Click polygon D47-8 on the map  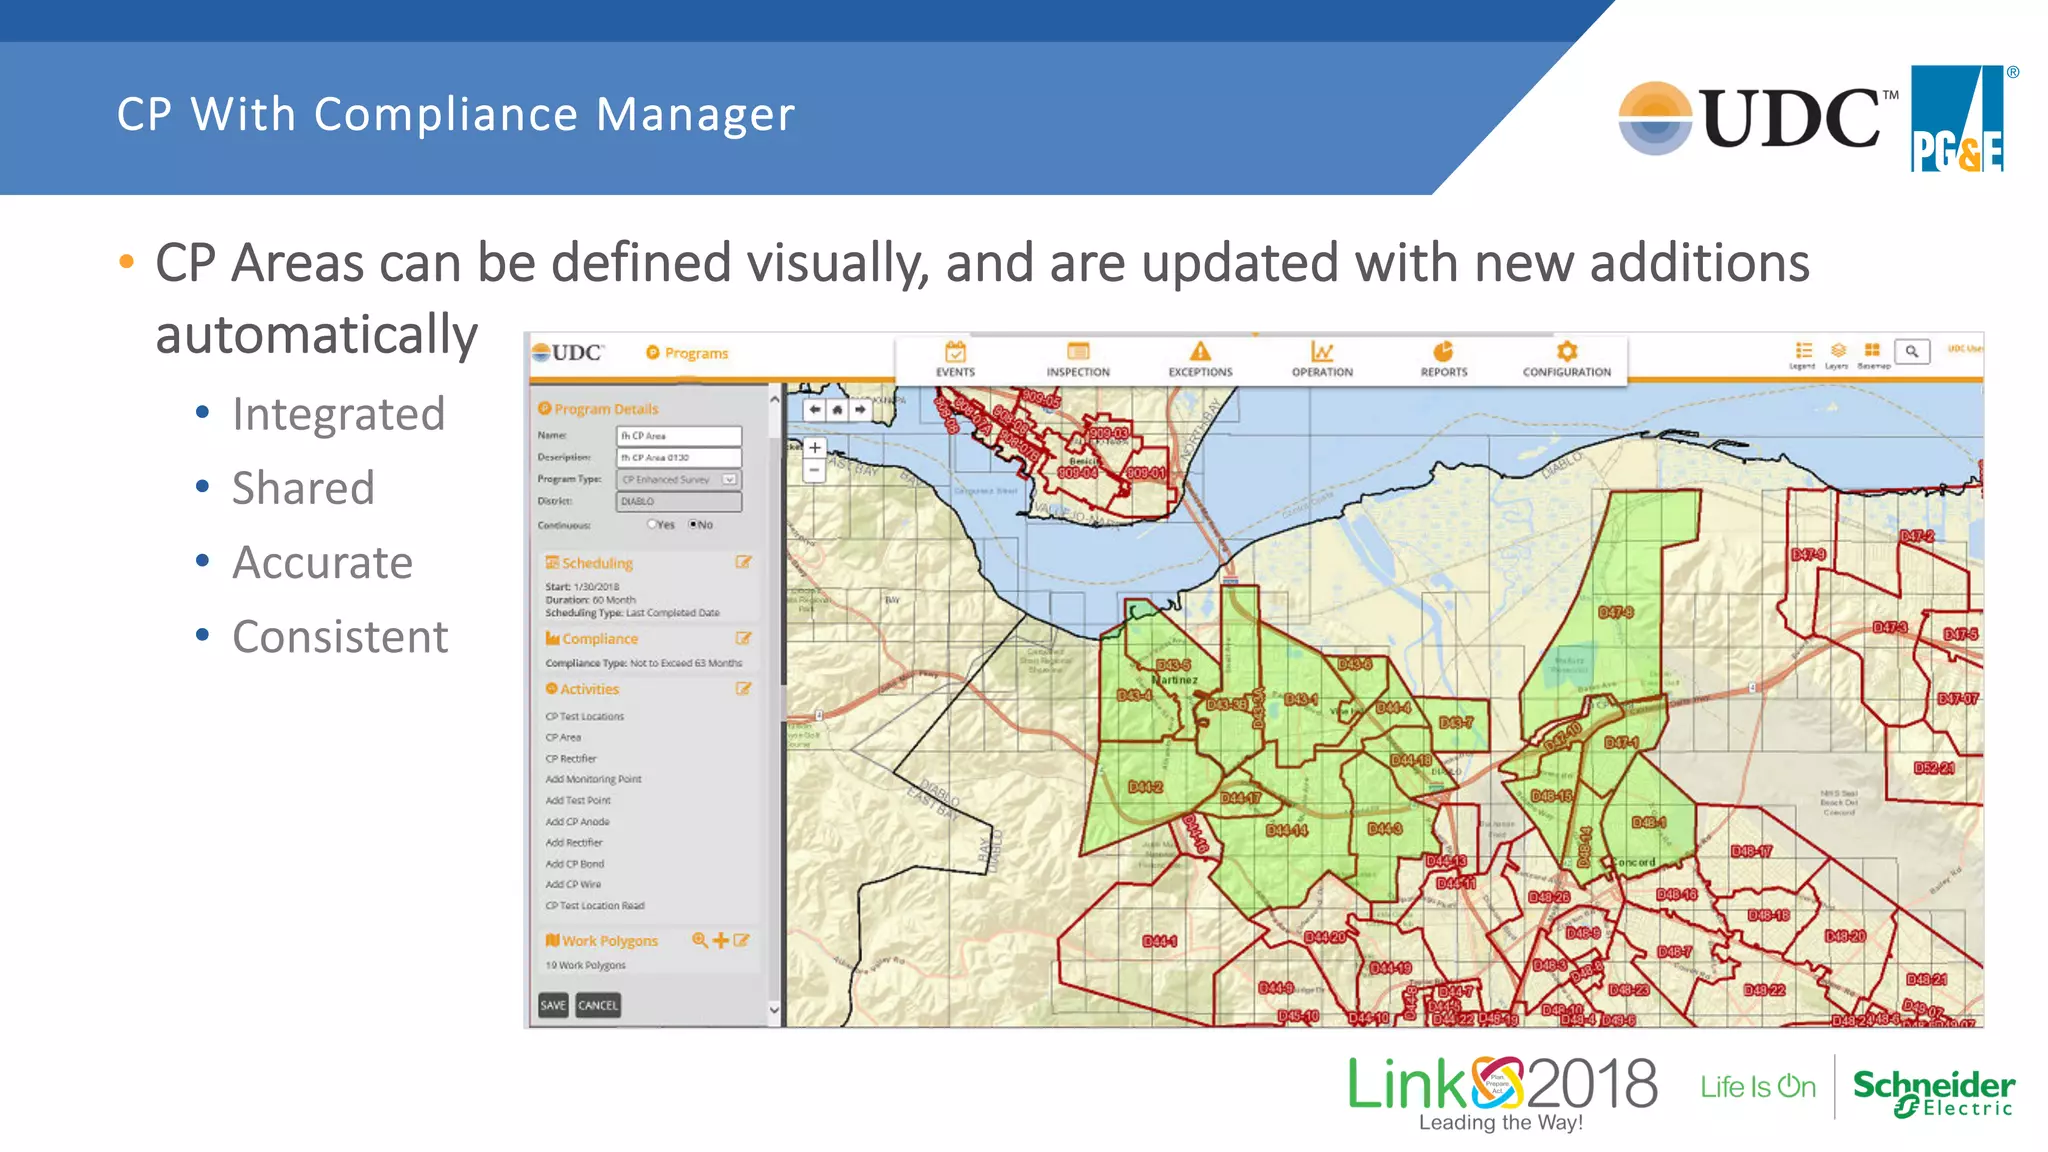click(x=1615, y=612)
